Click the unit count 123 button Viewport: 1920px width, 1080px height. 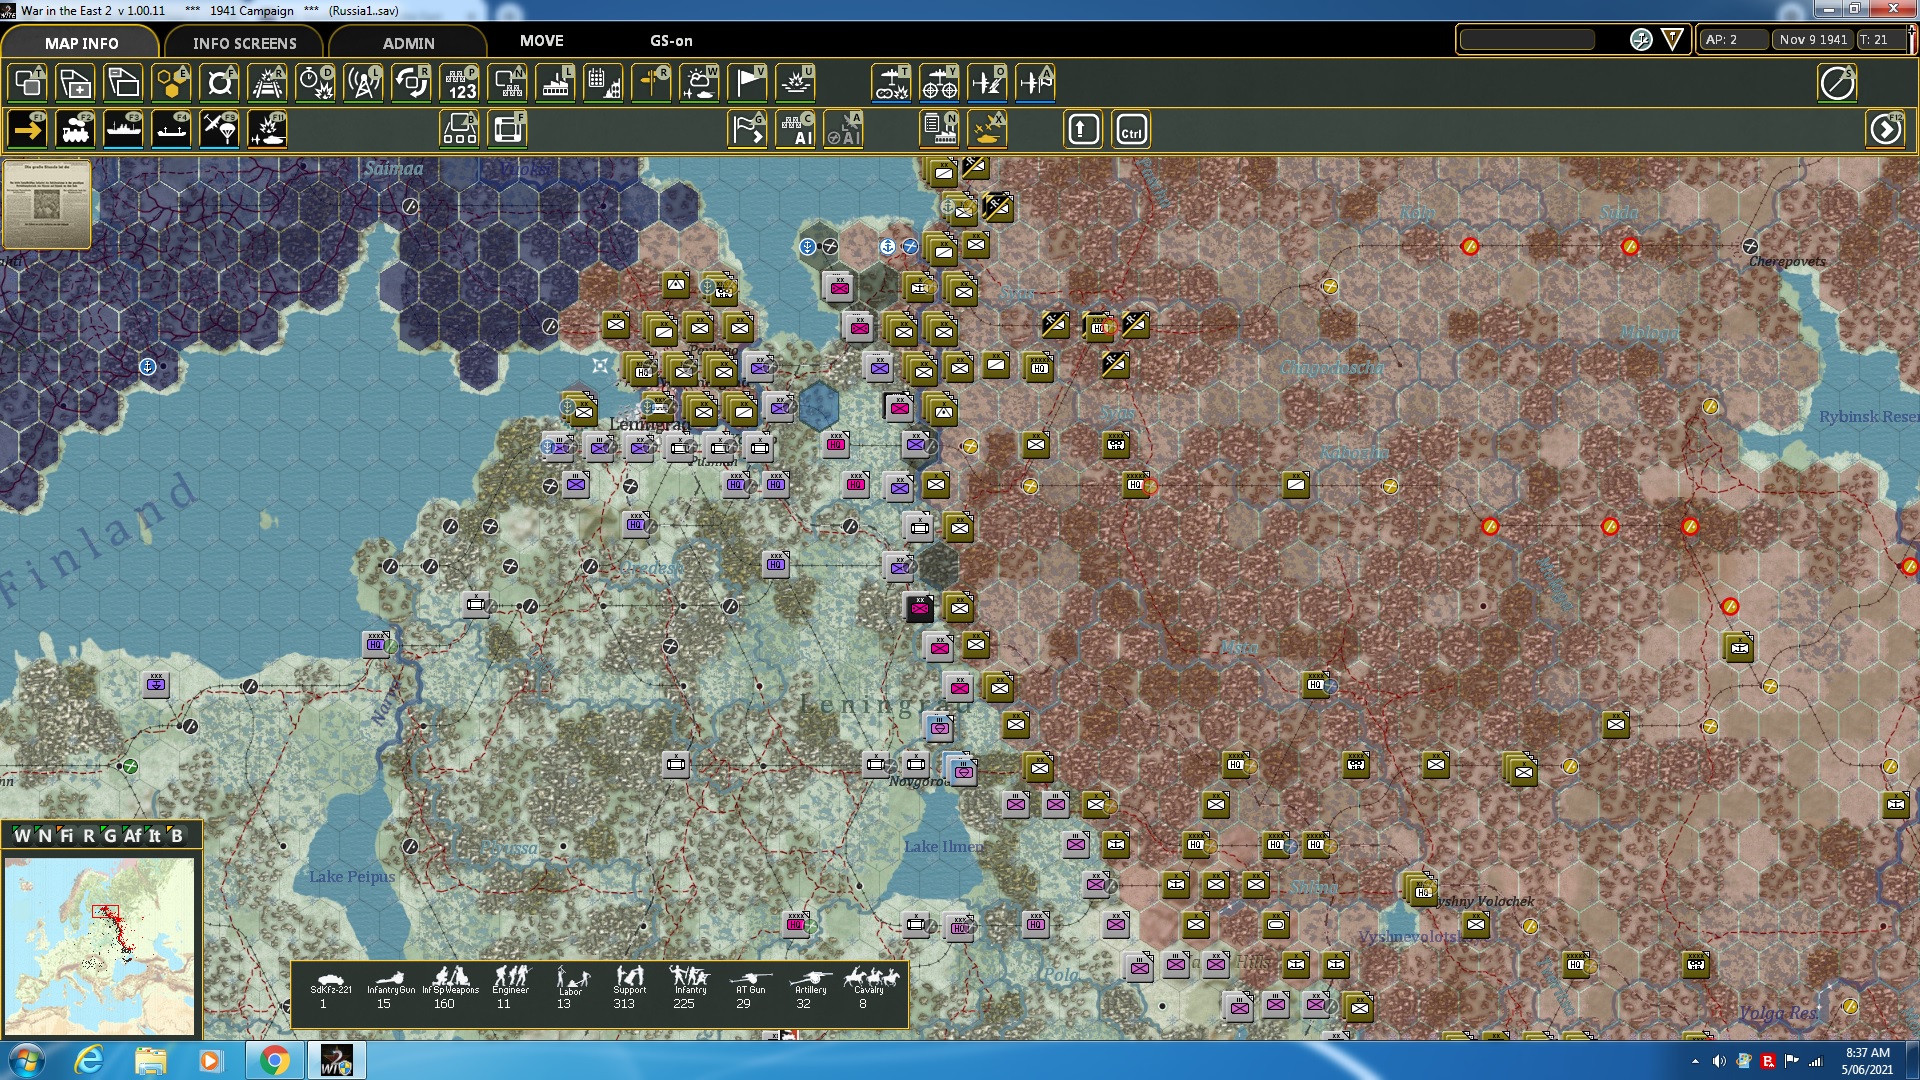point(459,83)
